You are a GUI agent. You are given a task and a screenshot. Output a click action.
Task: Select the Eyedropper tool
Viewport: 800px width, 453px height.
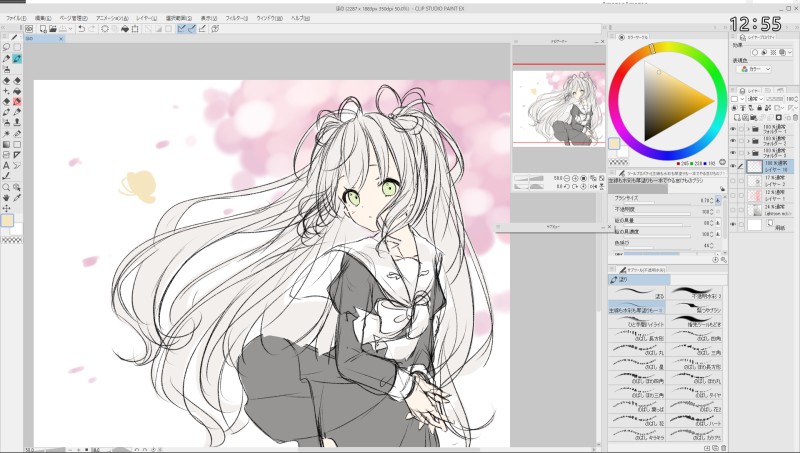pyautogui.click(x=17, y=198)
